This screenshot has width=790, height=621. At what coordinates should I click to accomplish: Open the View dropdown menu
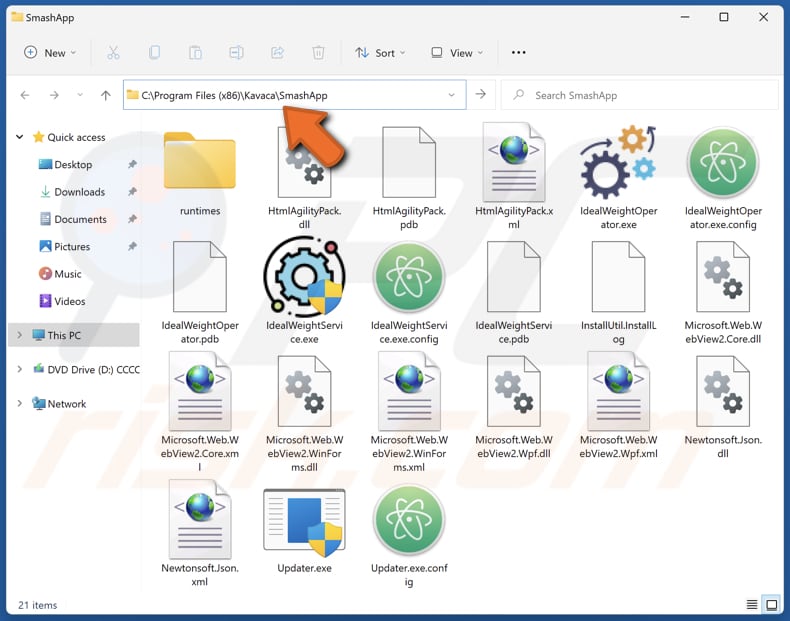pos(456,53)
